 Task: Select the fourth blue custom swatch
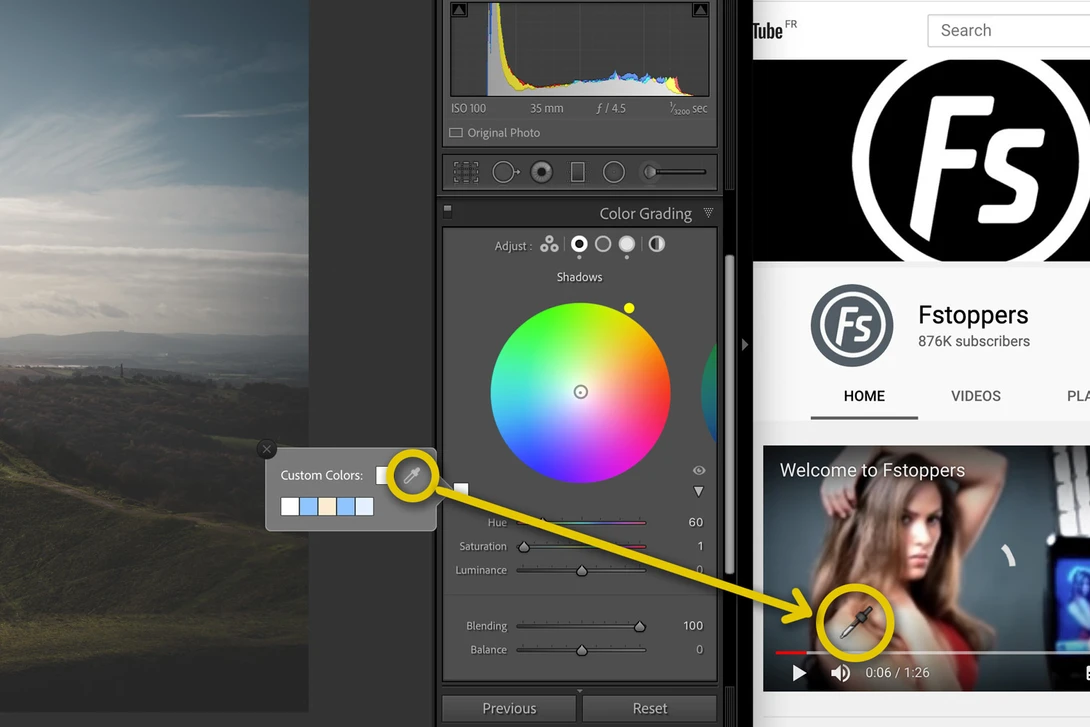(346, 507)
